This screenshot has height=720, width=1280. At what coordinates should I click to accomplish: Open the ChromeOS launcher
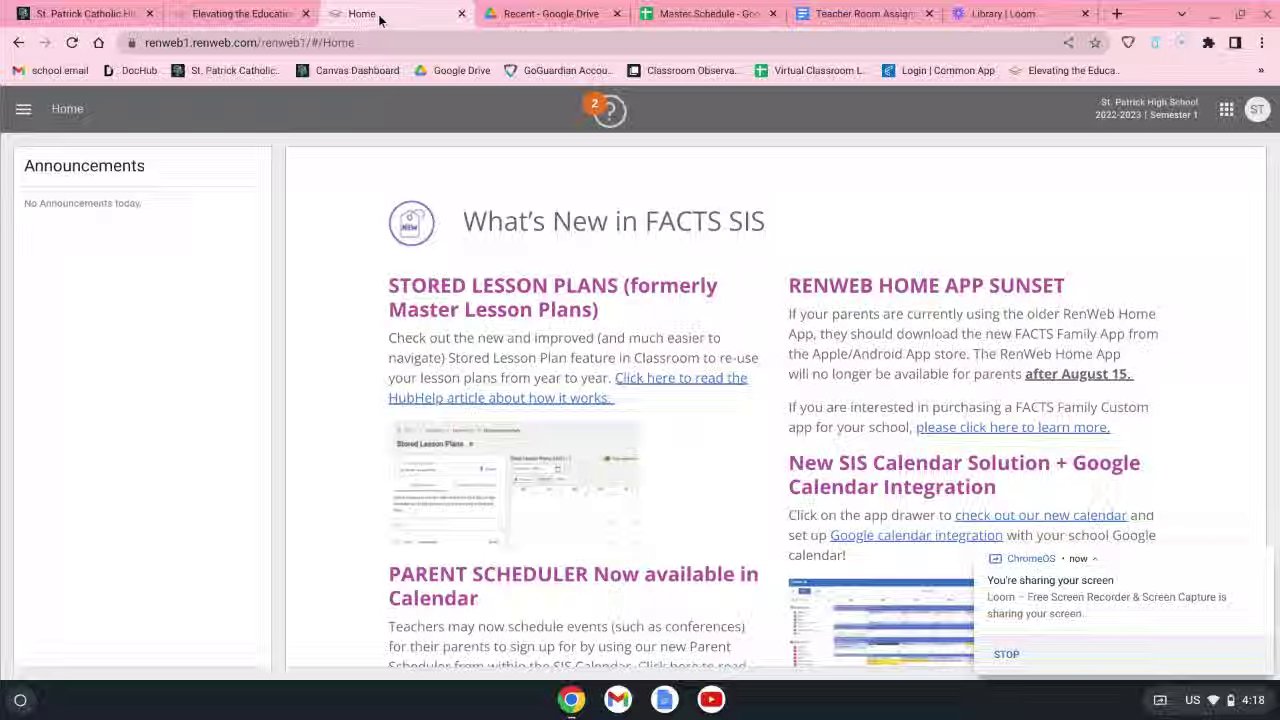point(20,700)
